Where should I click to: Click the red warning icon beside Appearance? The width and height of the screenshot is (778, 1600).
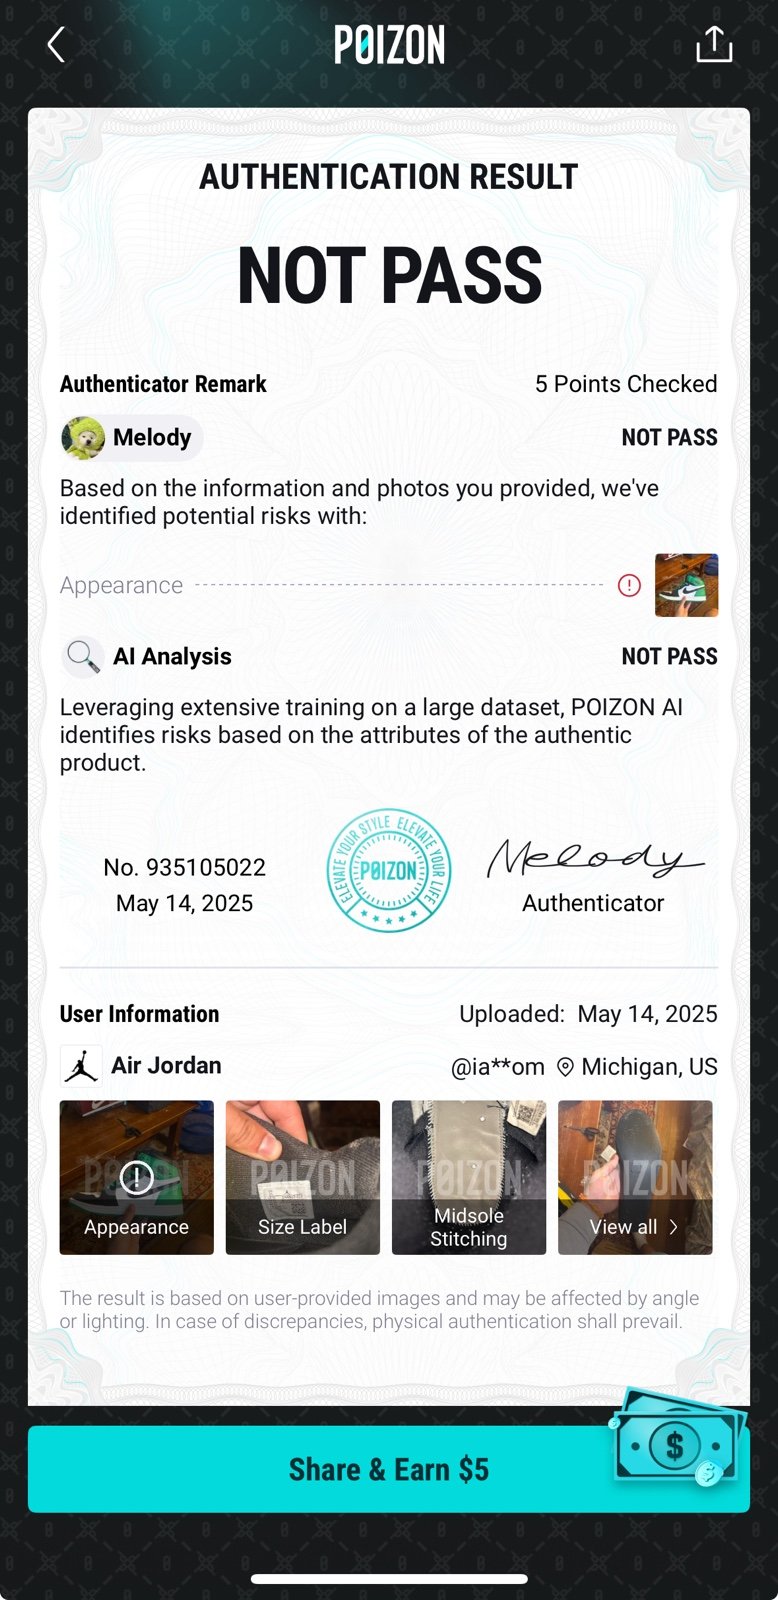coord(629,585)
